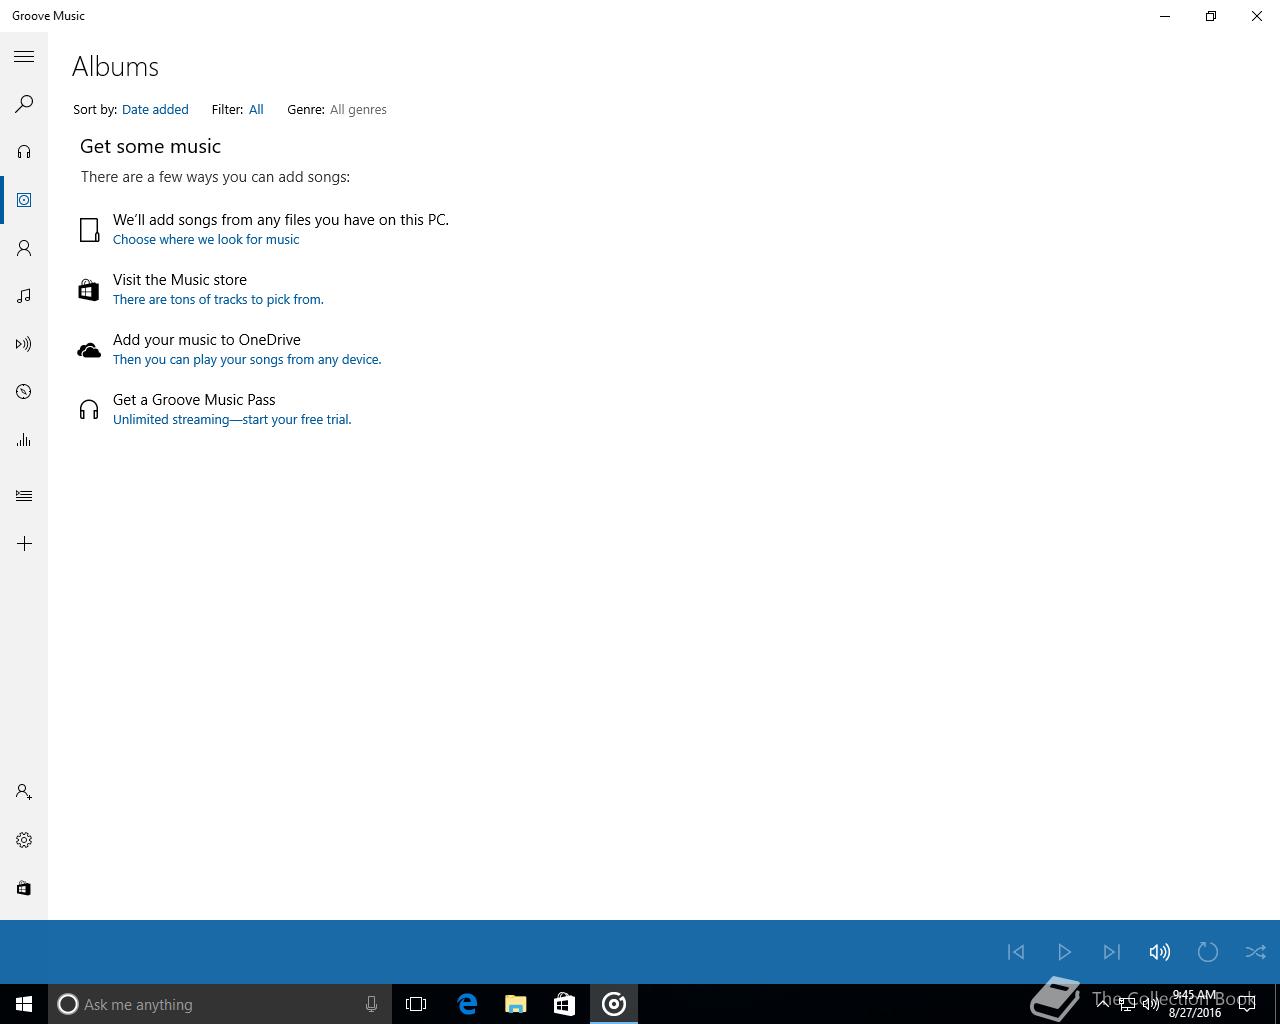Click Groove Music taskbar icon
This screenshot has height=1024, width=1280.
(614, 1004)
